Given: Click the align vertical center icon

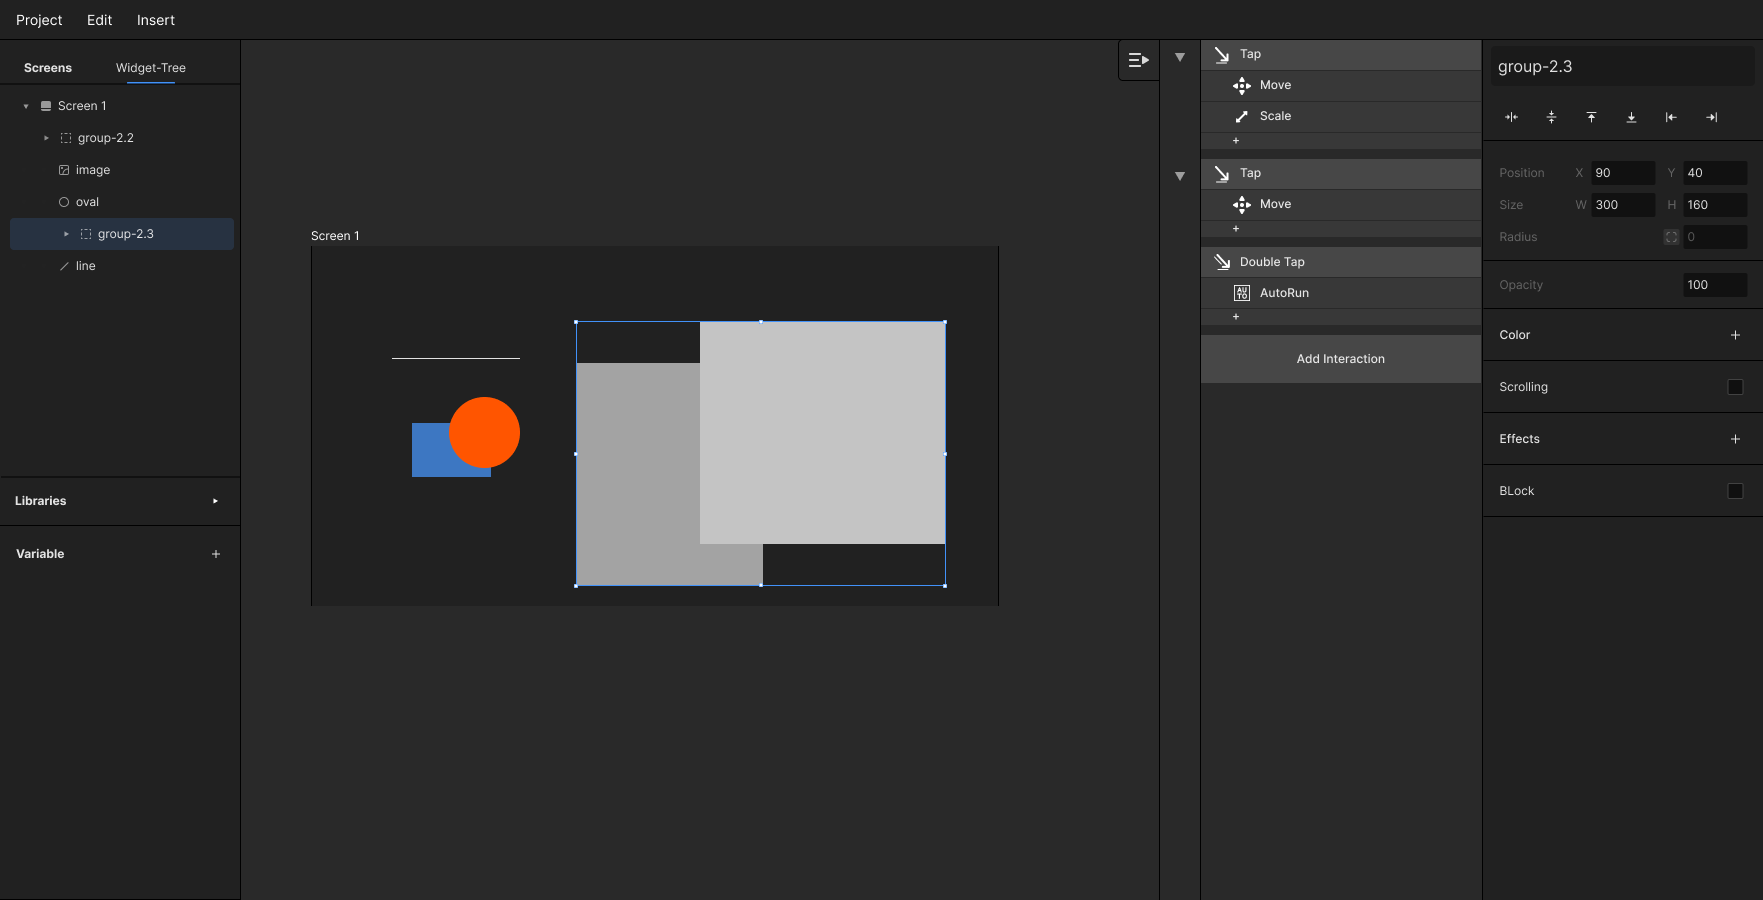Looking at the screenshot, I should pyautogui.click(x=1551, y=117).
